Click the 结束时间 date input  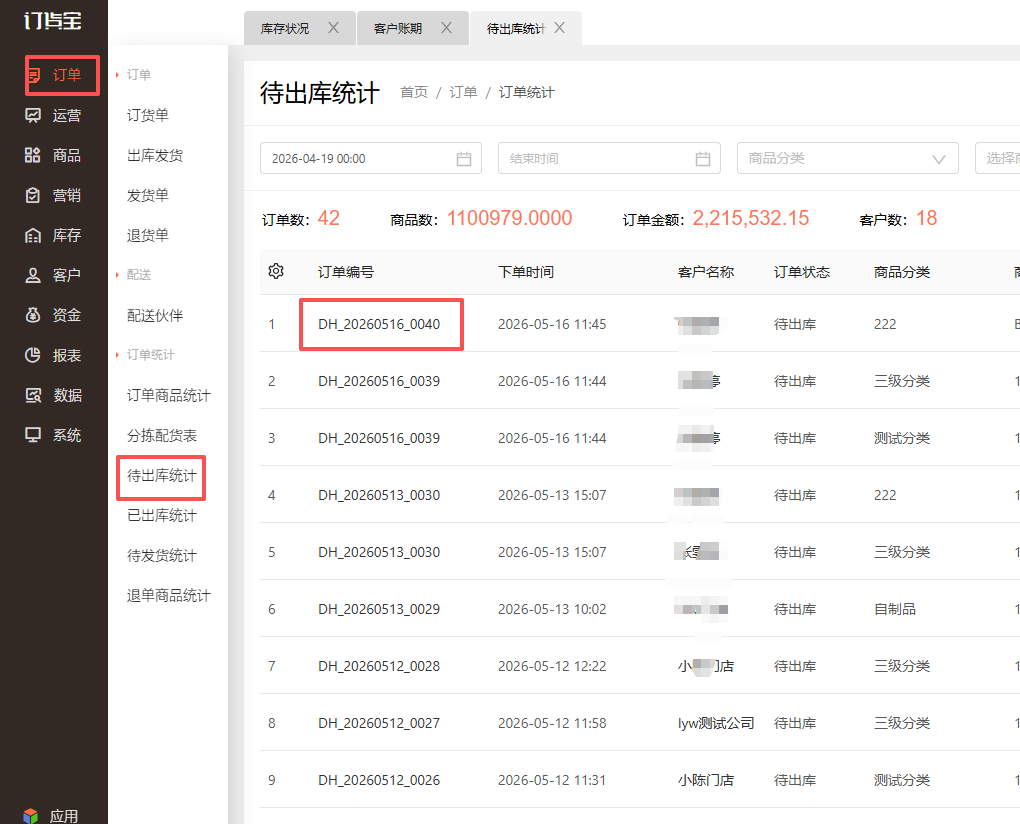pyautogui.click(x=609, y=158)
